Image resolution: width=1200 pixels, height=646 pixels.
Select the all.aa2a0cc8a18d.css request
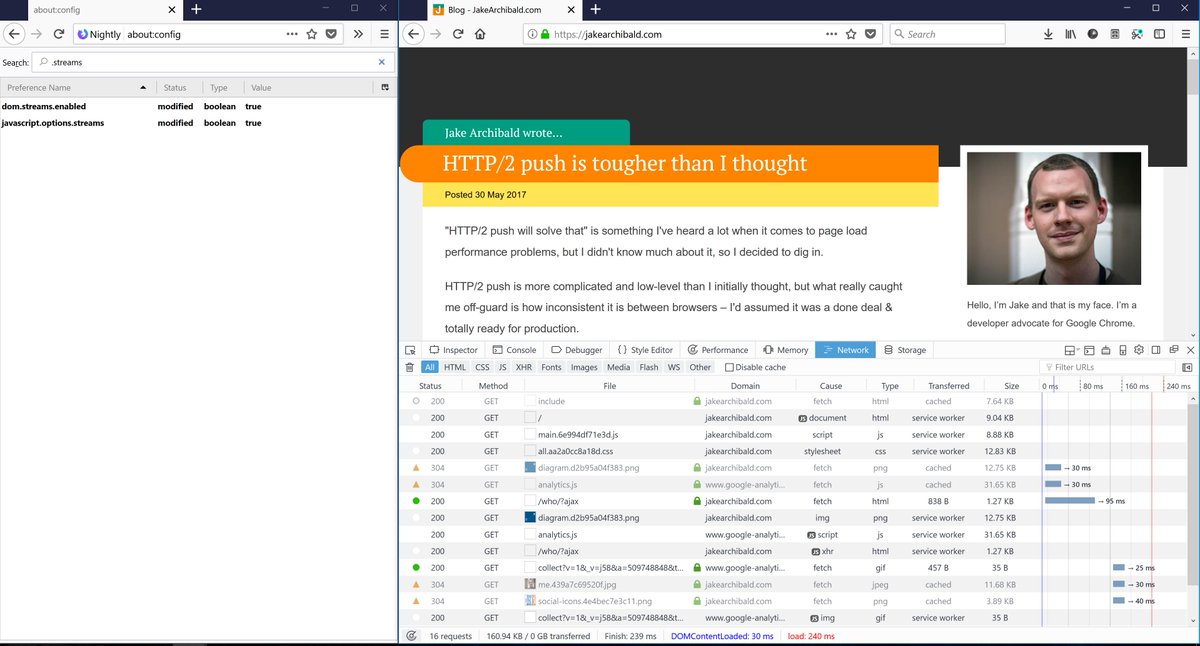pyautogui.click(x=794, y=451)
